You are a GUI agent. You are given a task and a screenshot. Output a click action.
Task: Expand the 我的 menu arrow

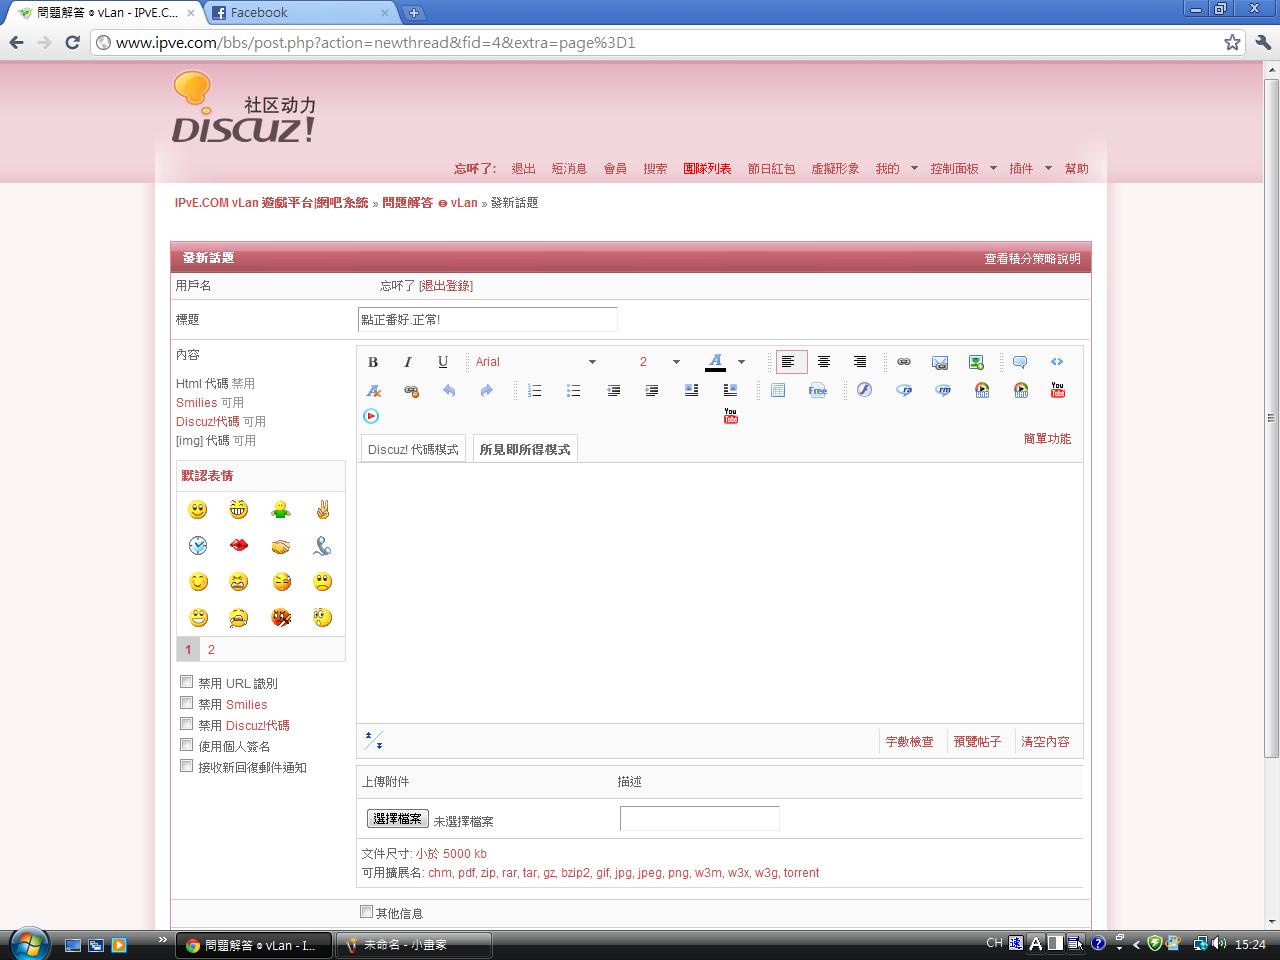[x=914, y=168]
